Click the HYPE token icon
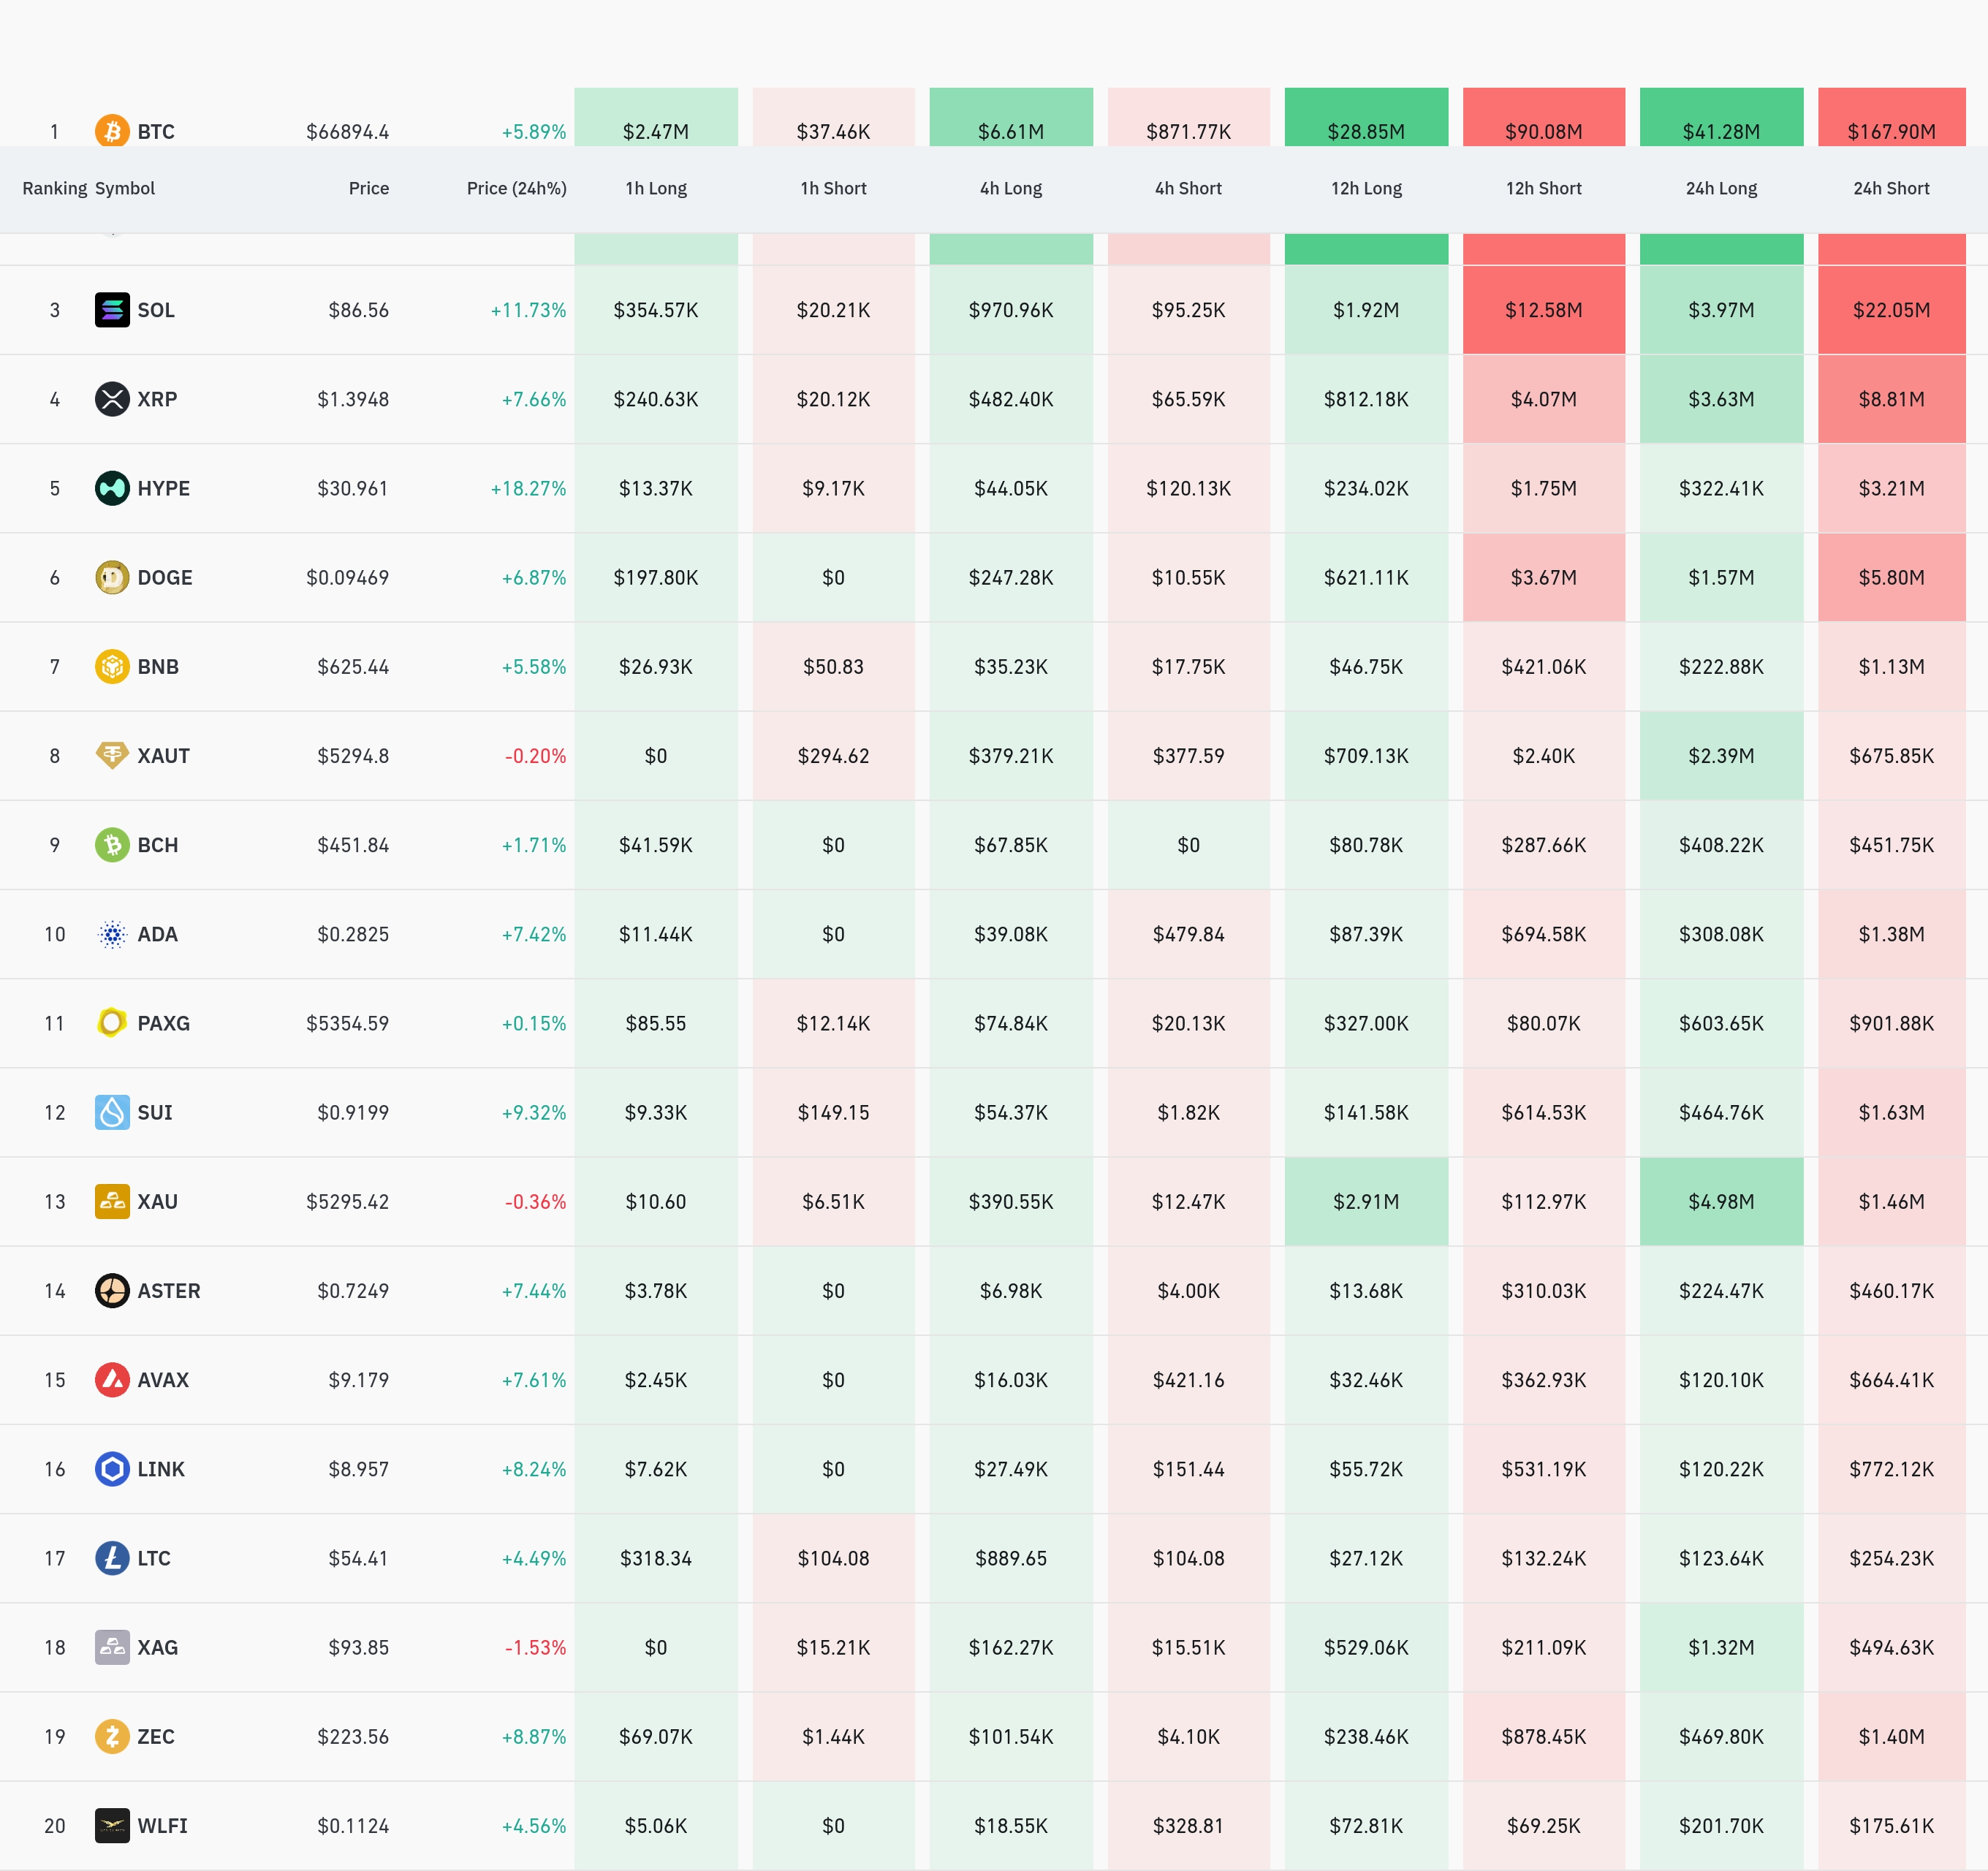Image resolution: width=1988 pixels, height=1871 pixels. coord(112,488)
